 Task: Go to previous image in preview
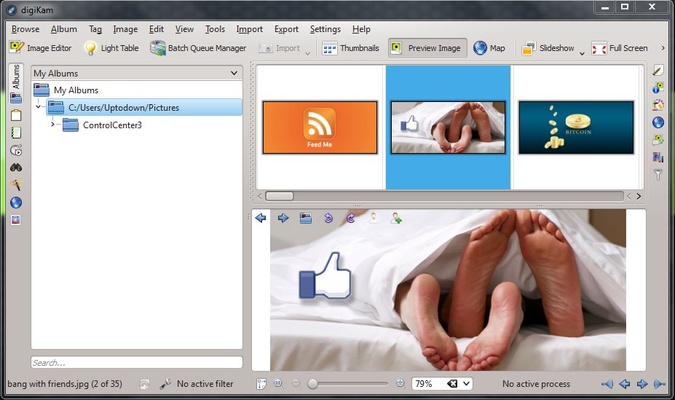tap(260, 218)
